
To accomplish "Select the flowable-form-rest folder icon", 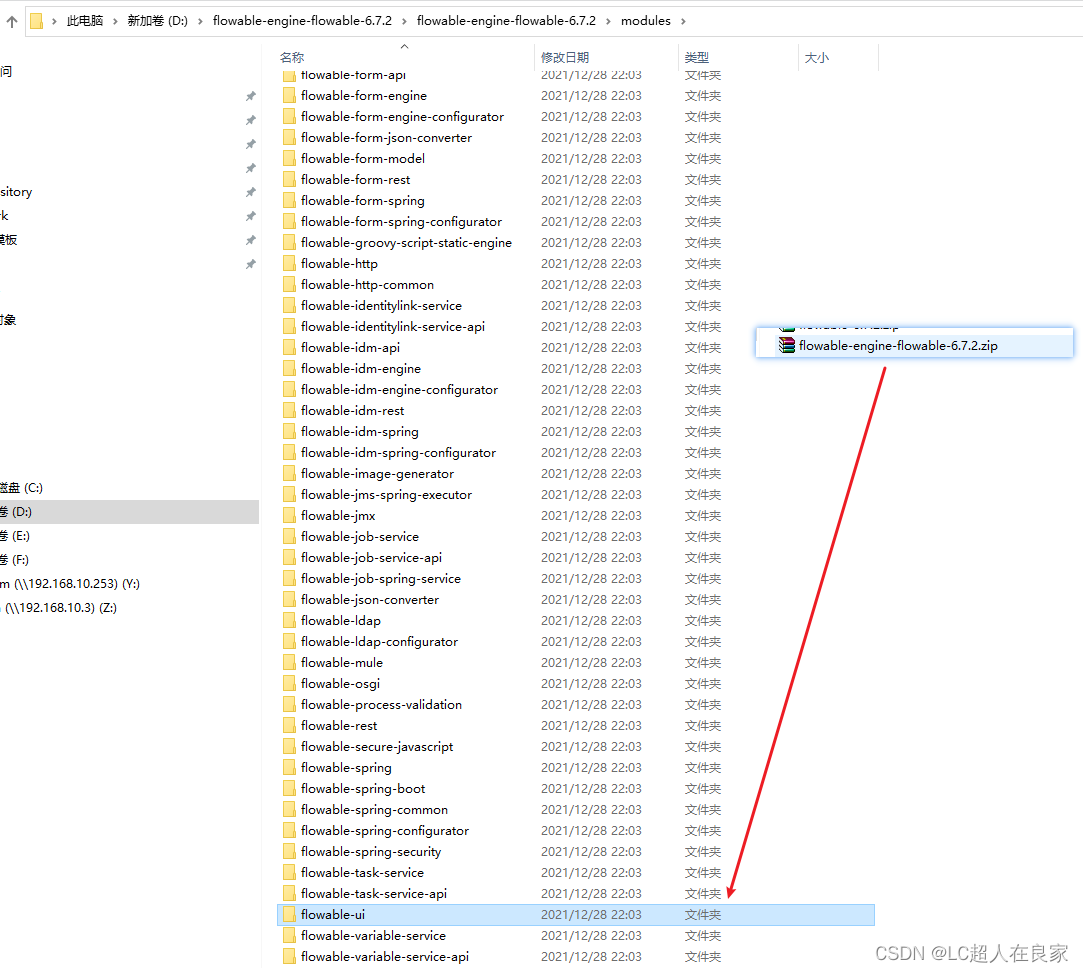I will pos(289,180).
